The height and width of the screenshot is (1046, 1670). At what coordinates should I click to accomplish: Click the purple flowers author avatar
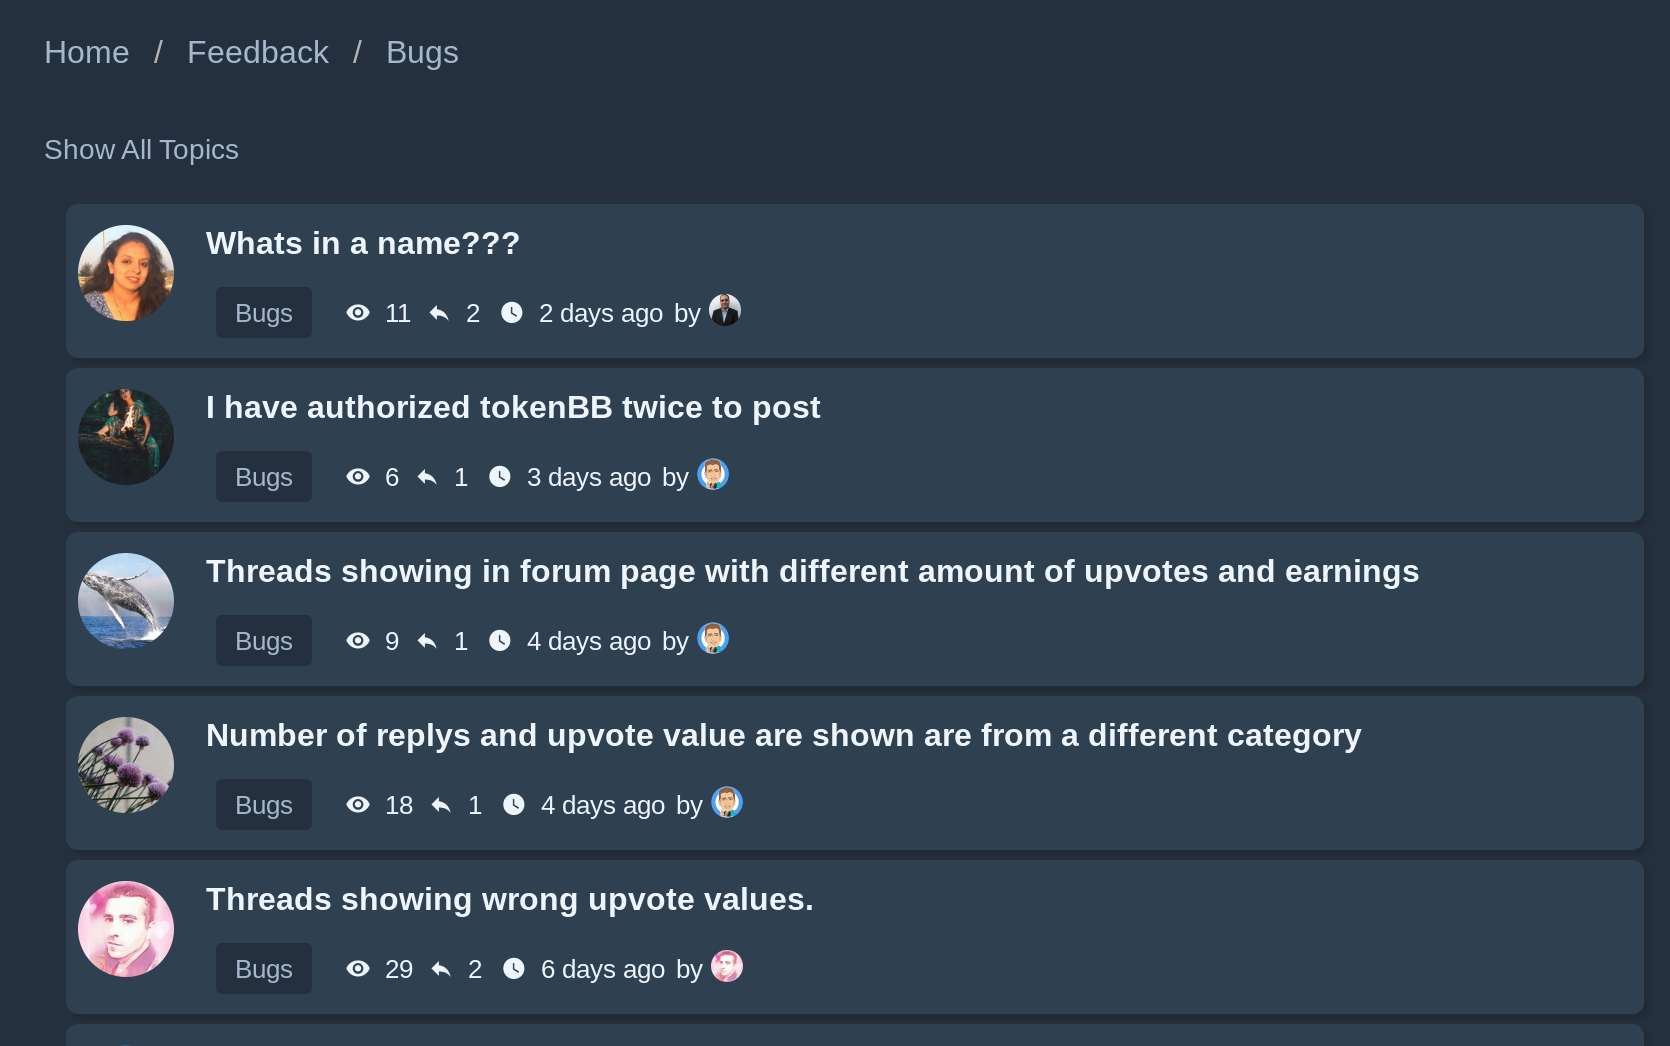click(x=126, y=765)
